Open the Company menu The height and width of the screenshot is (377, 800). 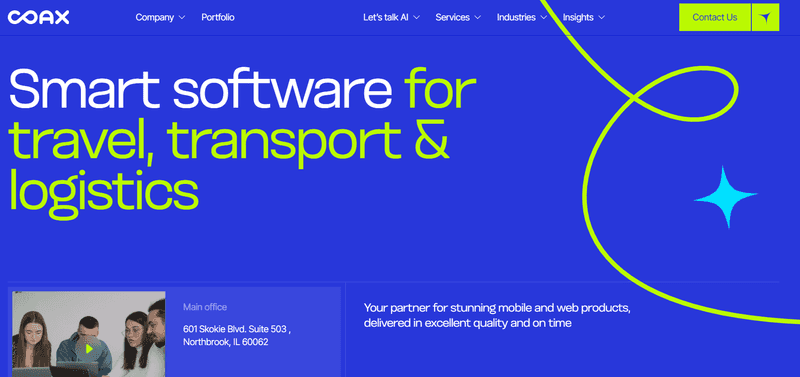click(155, 17)
